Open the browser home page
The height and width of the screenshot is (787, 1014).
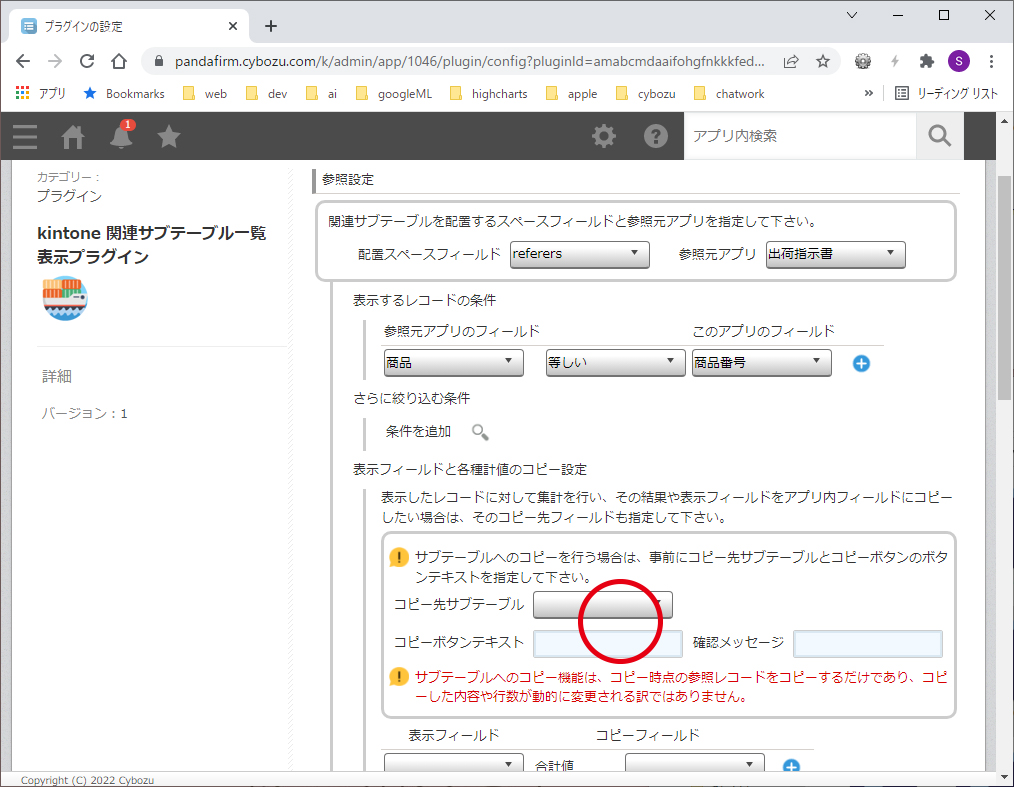click(x=119, y=61)
